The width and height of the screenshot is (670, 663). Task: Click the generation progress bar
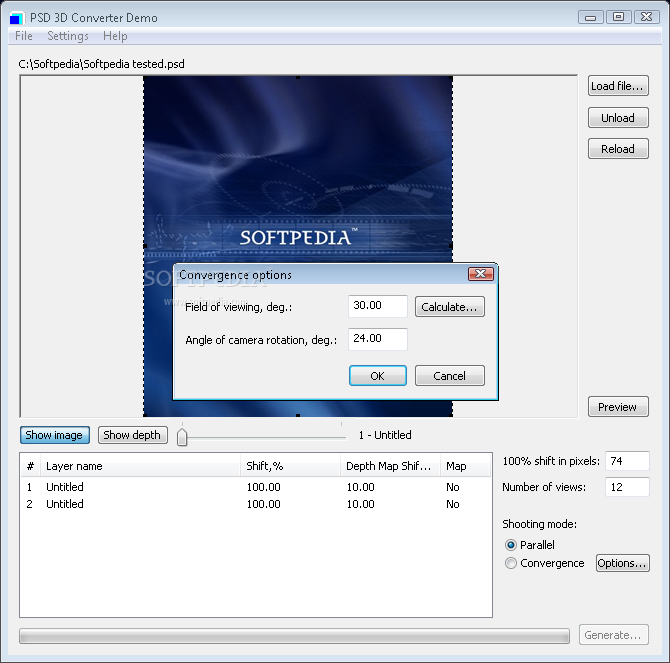294,636
